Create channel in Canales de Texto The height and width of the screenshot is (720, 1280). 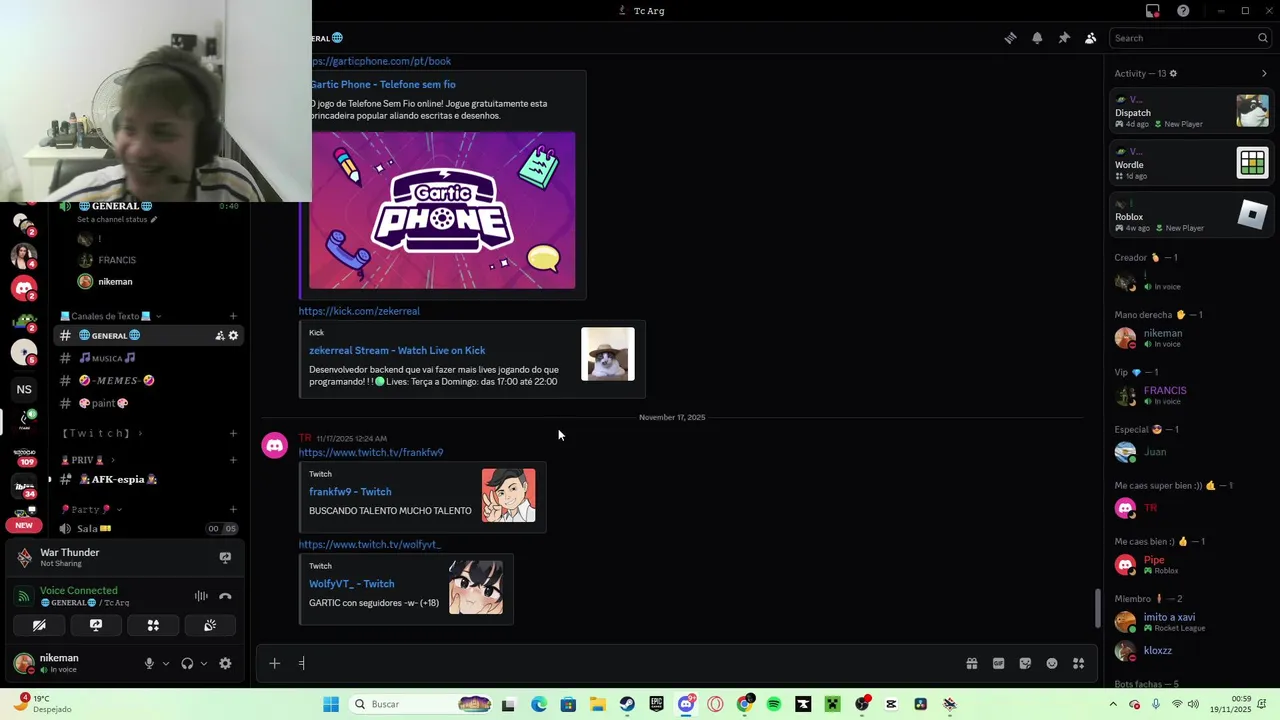coord(233,316)
